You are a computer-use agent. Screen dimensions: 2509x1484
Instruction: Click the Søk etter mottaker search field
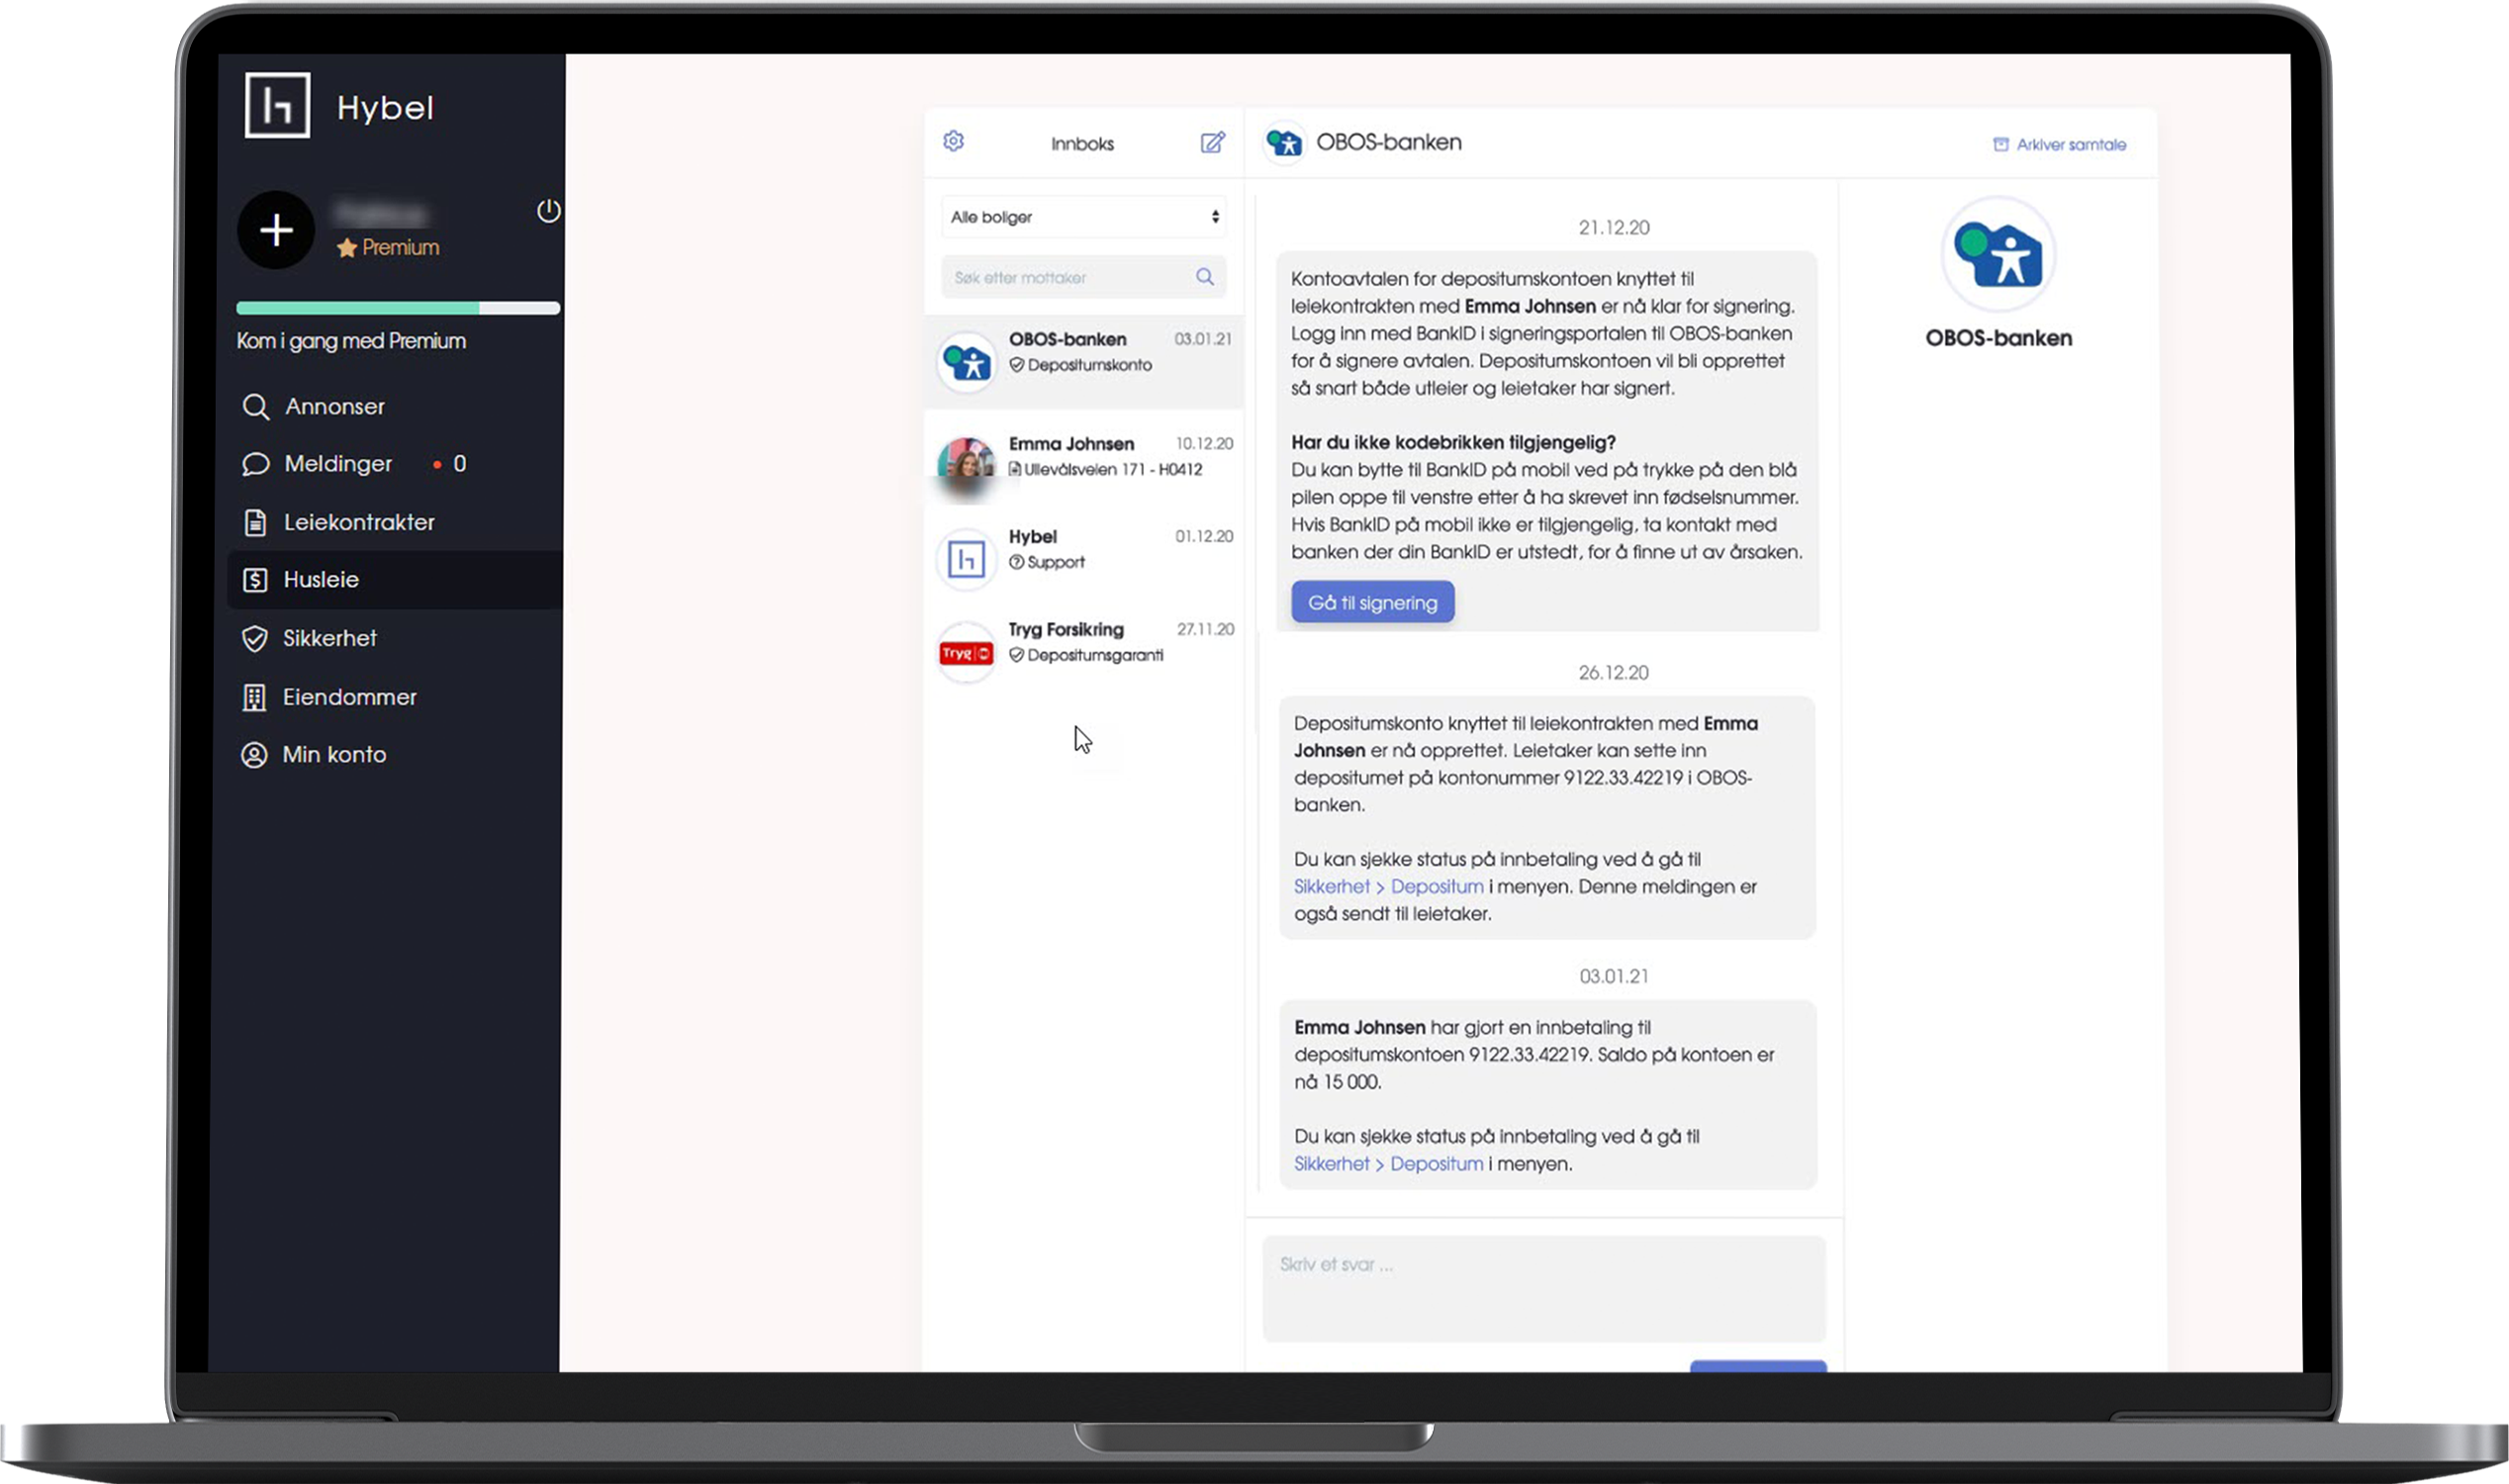1084,277
